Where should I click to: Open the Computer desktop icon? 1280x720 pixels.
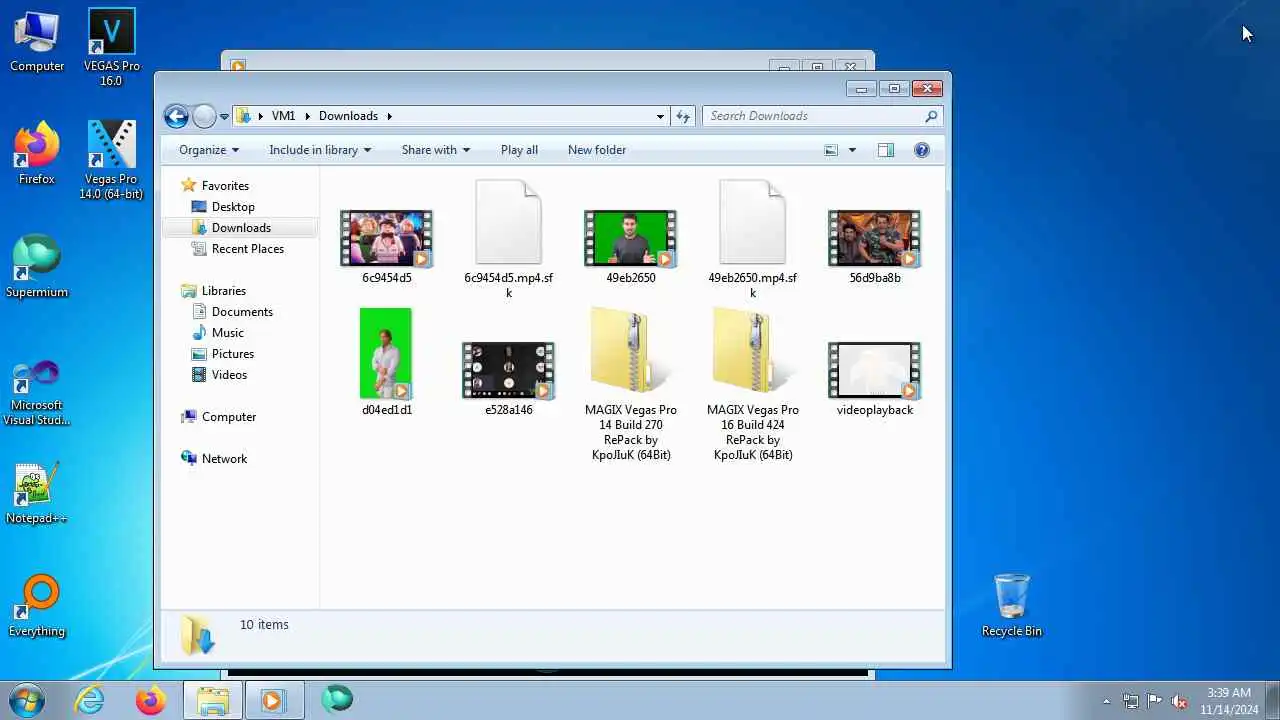tap(37, 42)
